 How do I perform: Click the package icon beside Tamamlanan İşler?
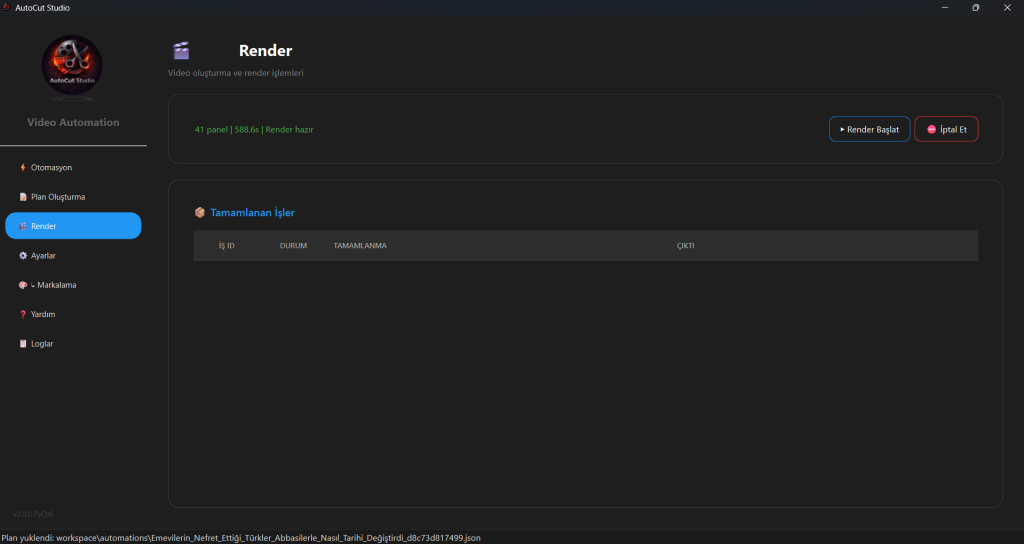coord(200,213)
